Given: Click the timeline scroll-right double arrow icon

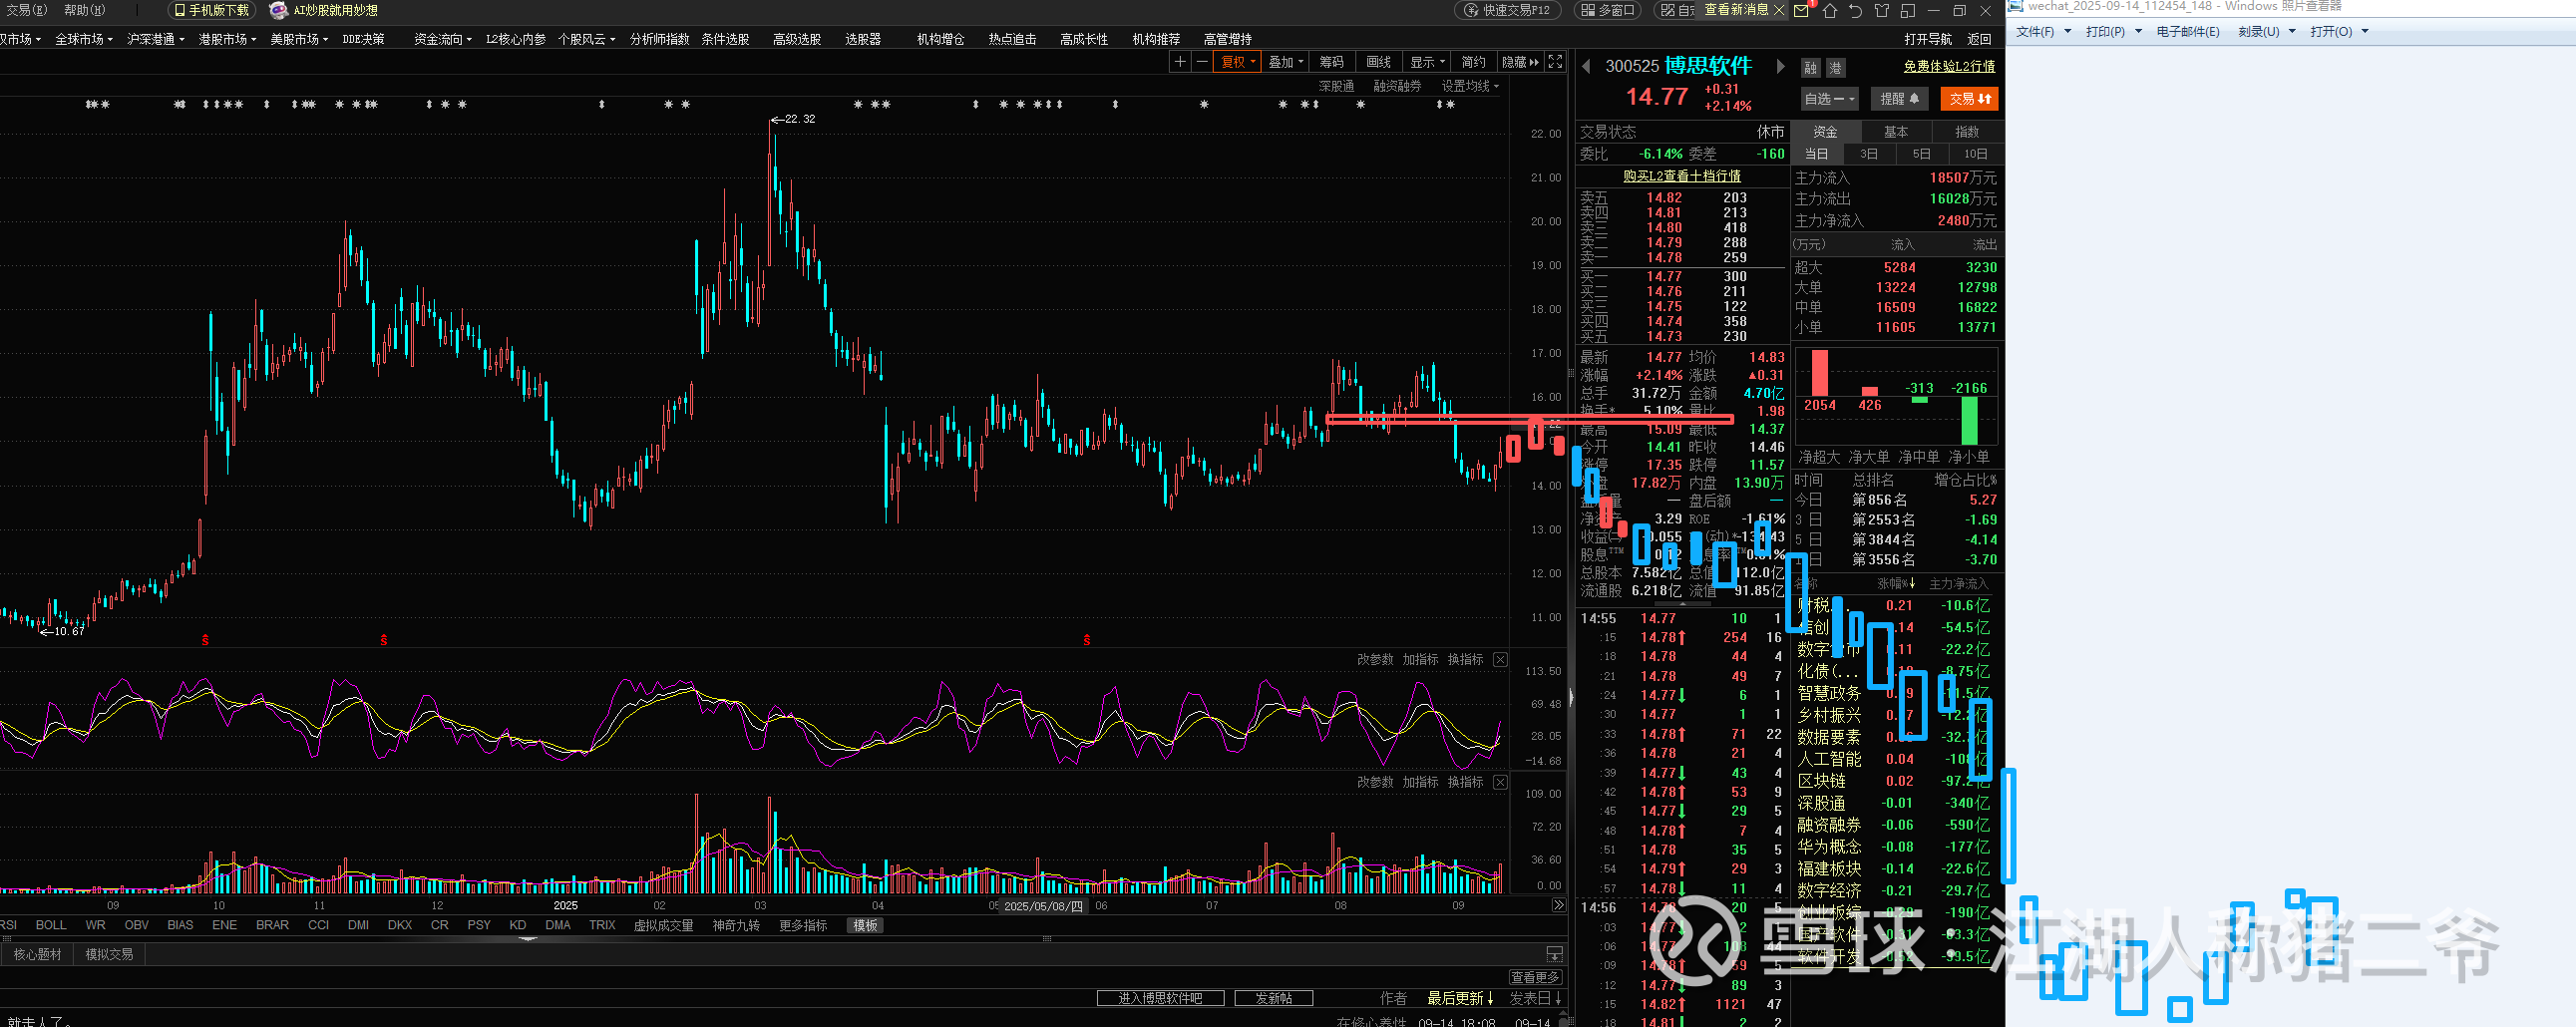Looking at the screenshot, I should (x=1558, y=905).
